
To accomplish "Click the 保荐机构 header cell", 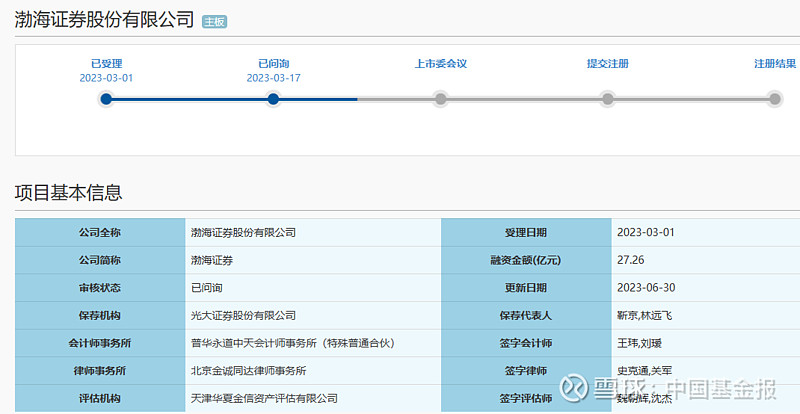I will (x=100, y=315).
